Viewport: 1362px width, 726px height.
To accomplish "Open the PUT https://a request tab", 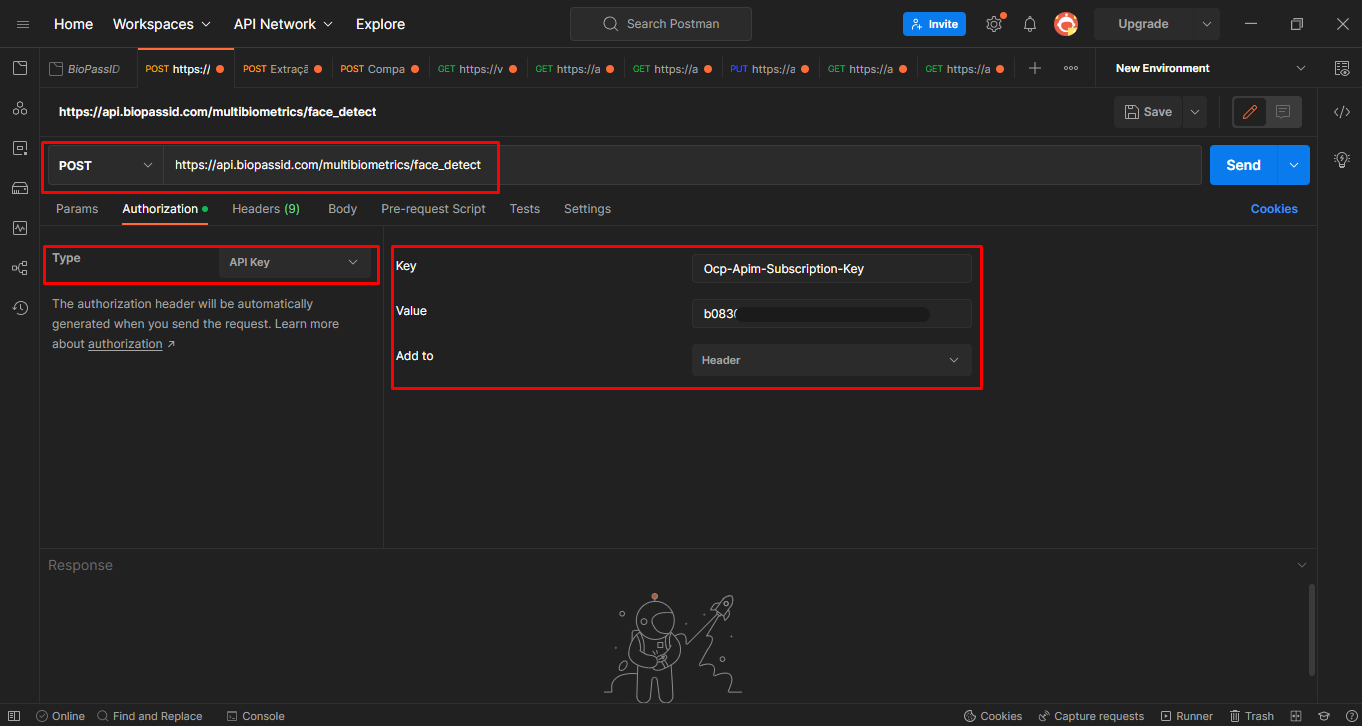I will (x=768, y=69).
